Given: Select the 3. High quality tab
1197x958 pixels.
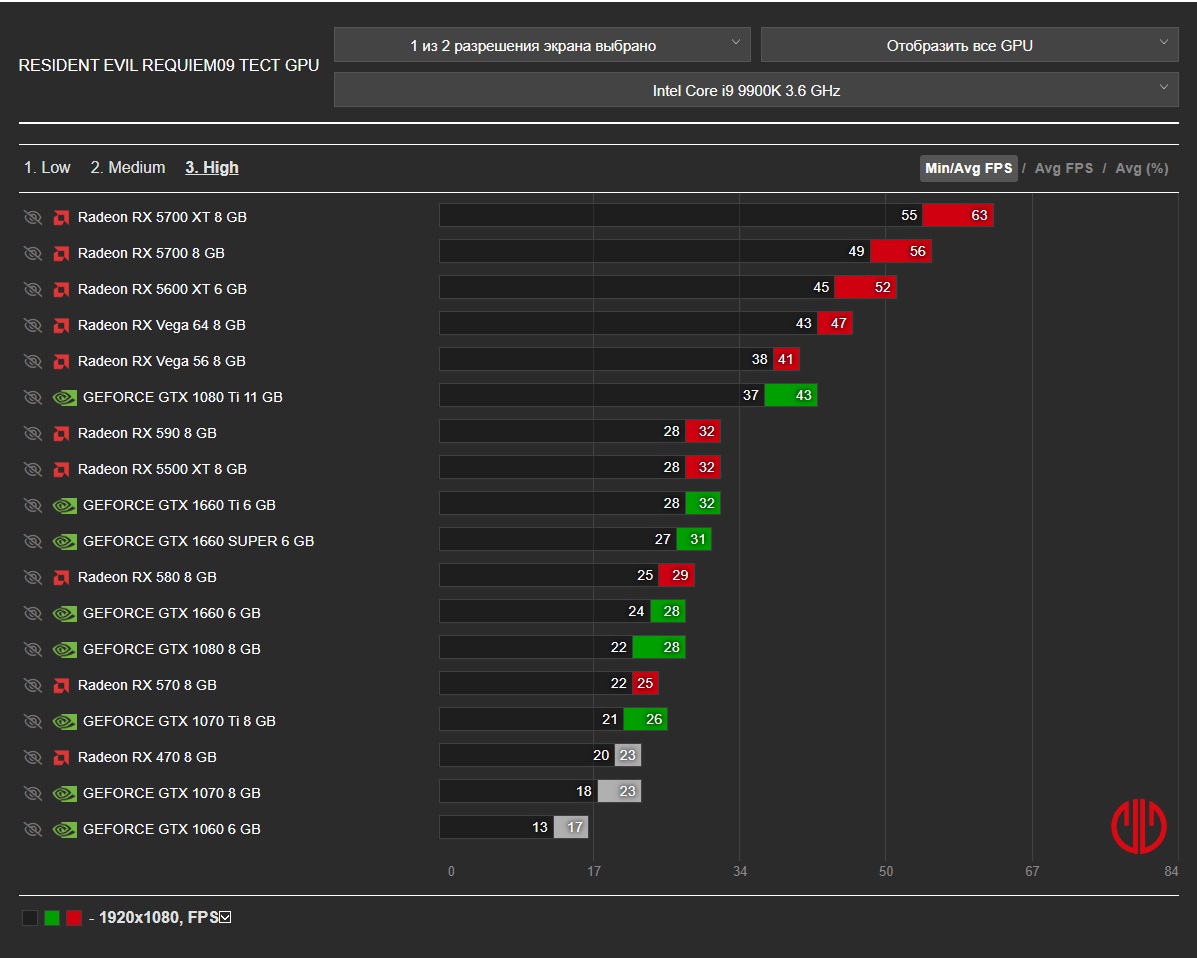Looking at the screenshot, I should point(211,167).
